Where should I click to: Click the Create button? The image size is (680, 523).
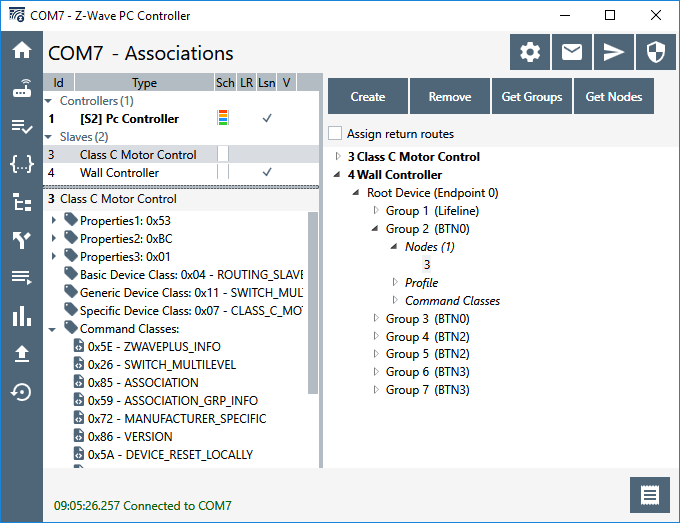coord(367,97)
